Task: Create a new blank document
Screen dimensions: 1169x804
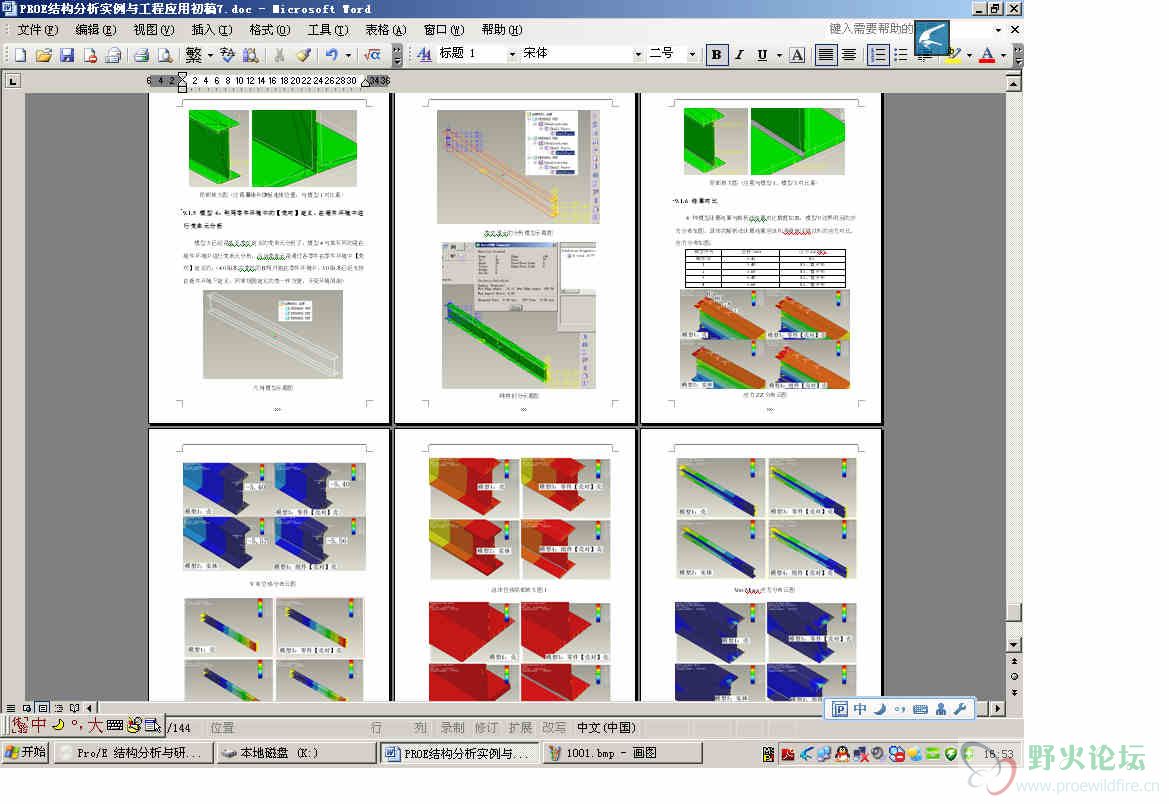Action: 20,55
